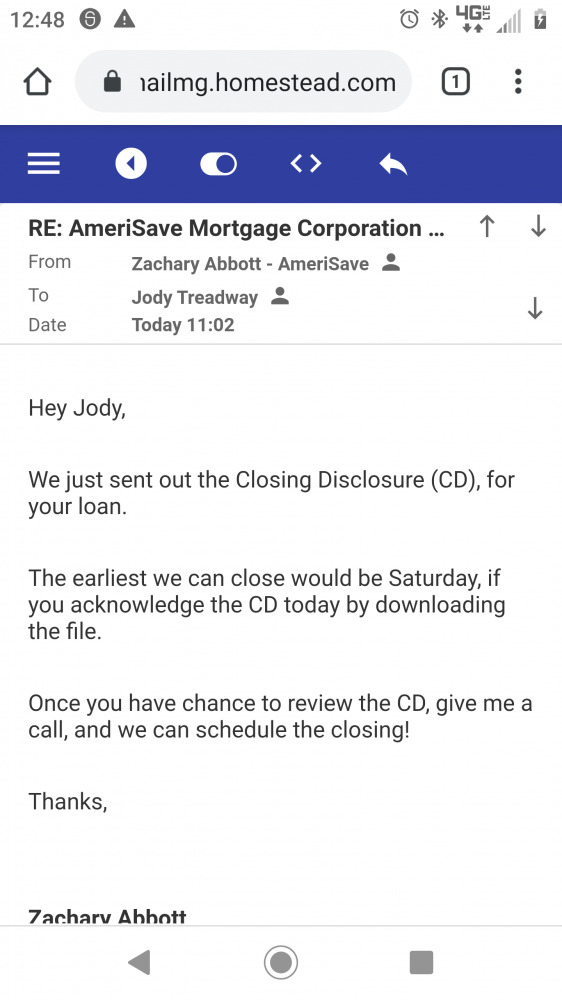View message source via code brackets icon
562x1000 pixels.
[x=306, y=165]
